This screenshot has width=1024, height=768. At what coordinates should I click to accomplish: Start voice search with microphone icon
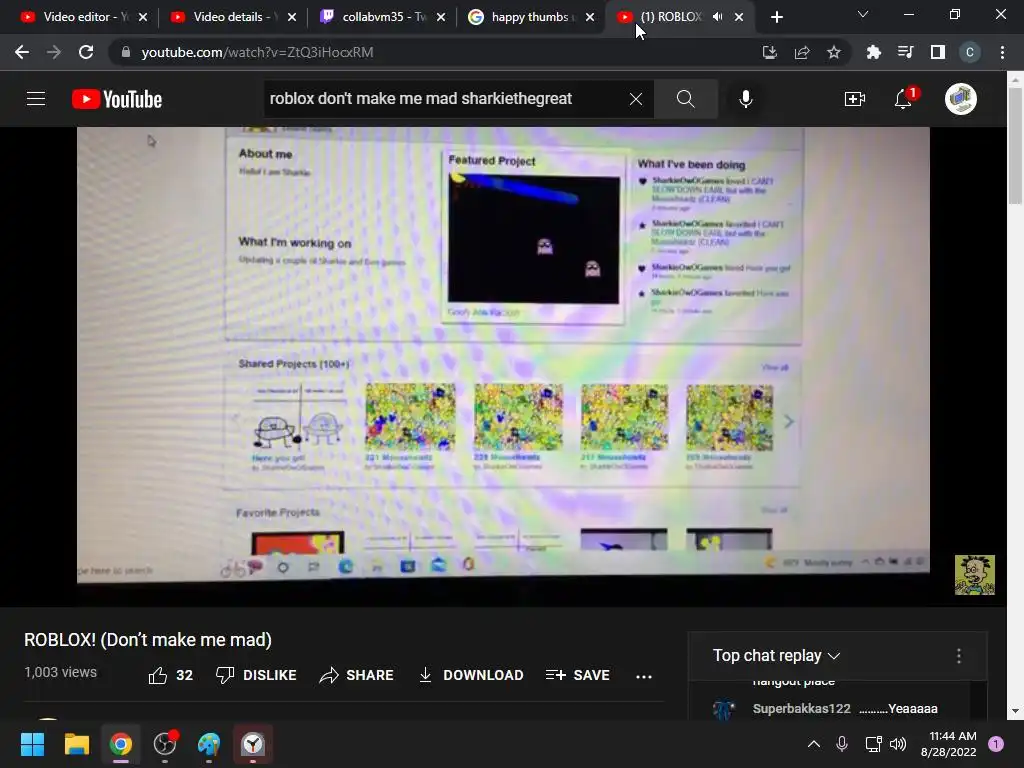point(745,99)
